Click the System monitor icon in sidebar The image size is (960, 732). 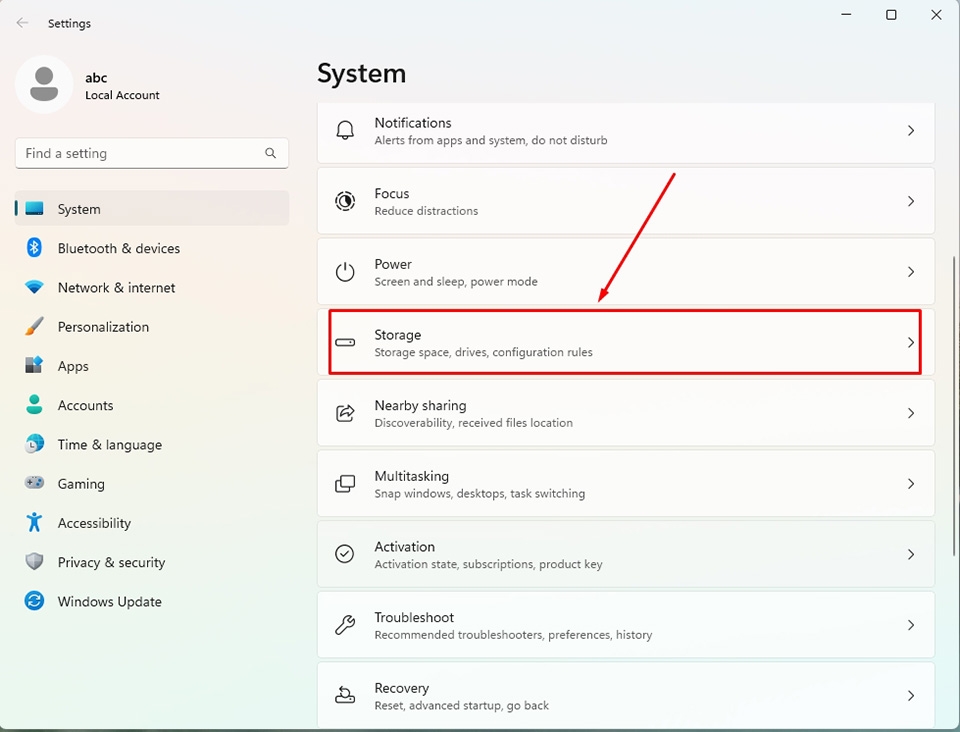click(x=34, y=209)
